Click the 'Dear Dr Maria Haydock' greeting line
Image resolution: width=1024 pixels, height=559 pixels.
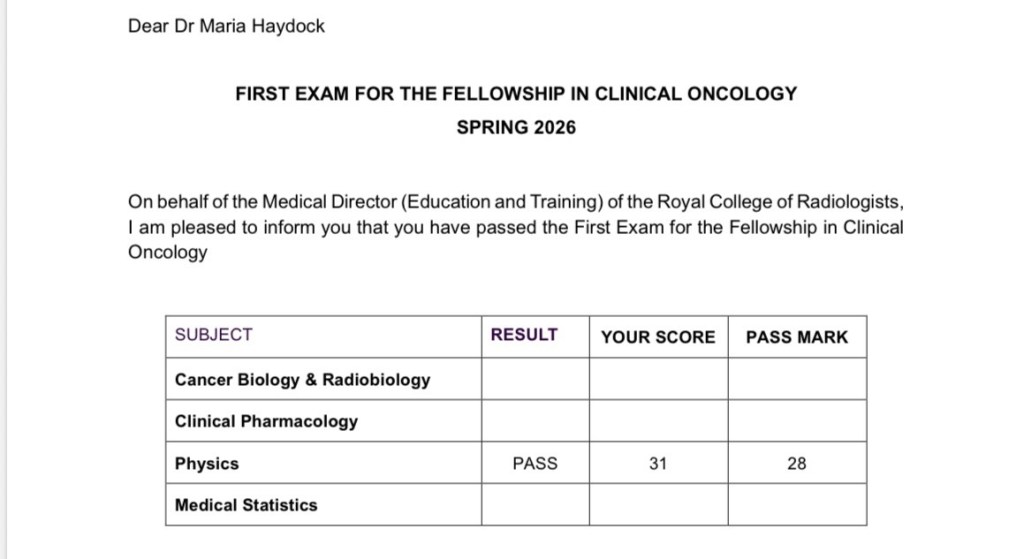[226, 27]
